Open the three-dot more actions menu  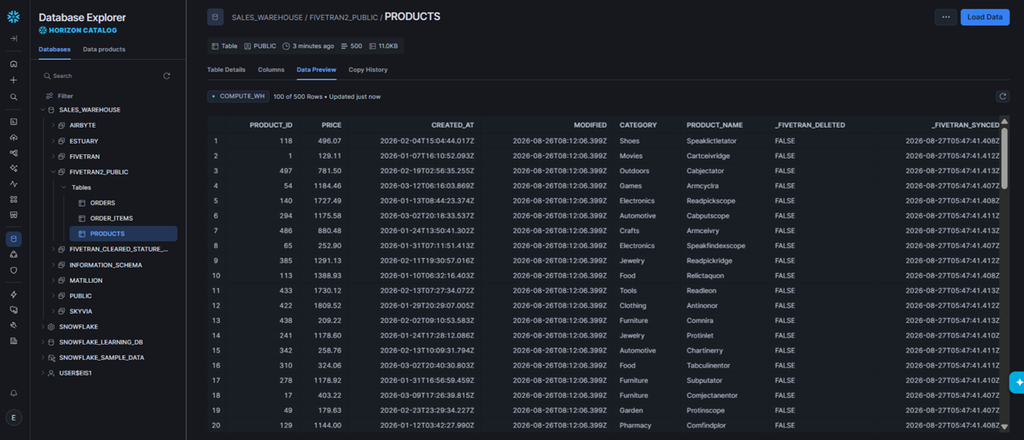click(946, 17)
